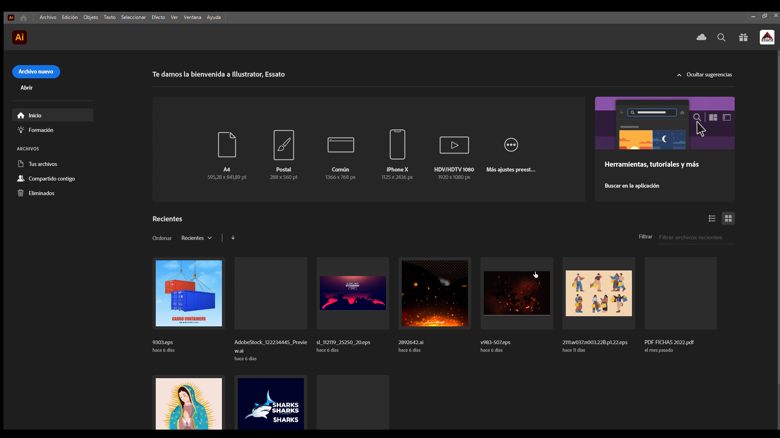This screenshot has height=438, width=780.
Task: Click the Archivo nuevo button
Action: (36, 71)
